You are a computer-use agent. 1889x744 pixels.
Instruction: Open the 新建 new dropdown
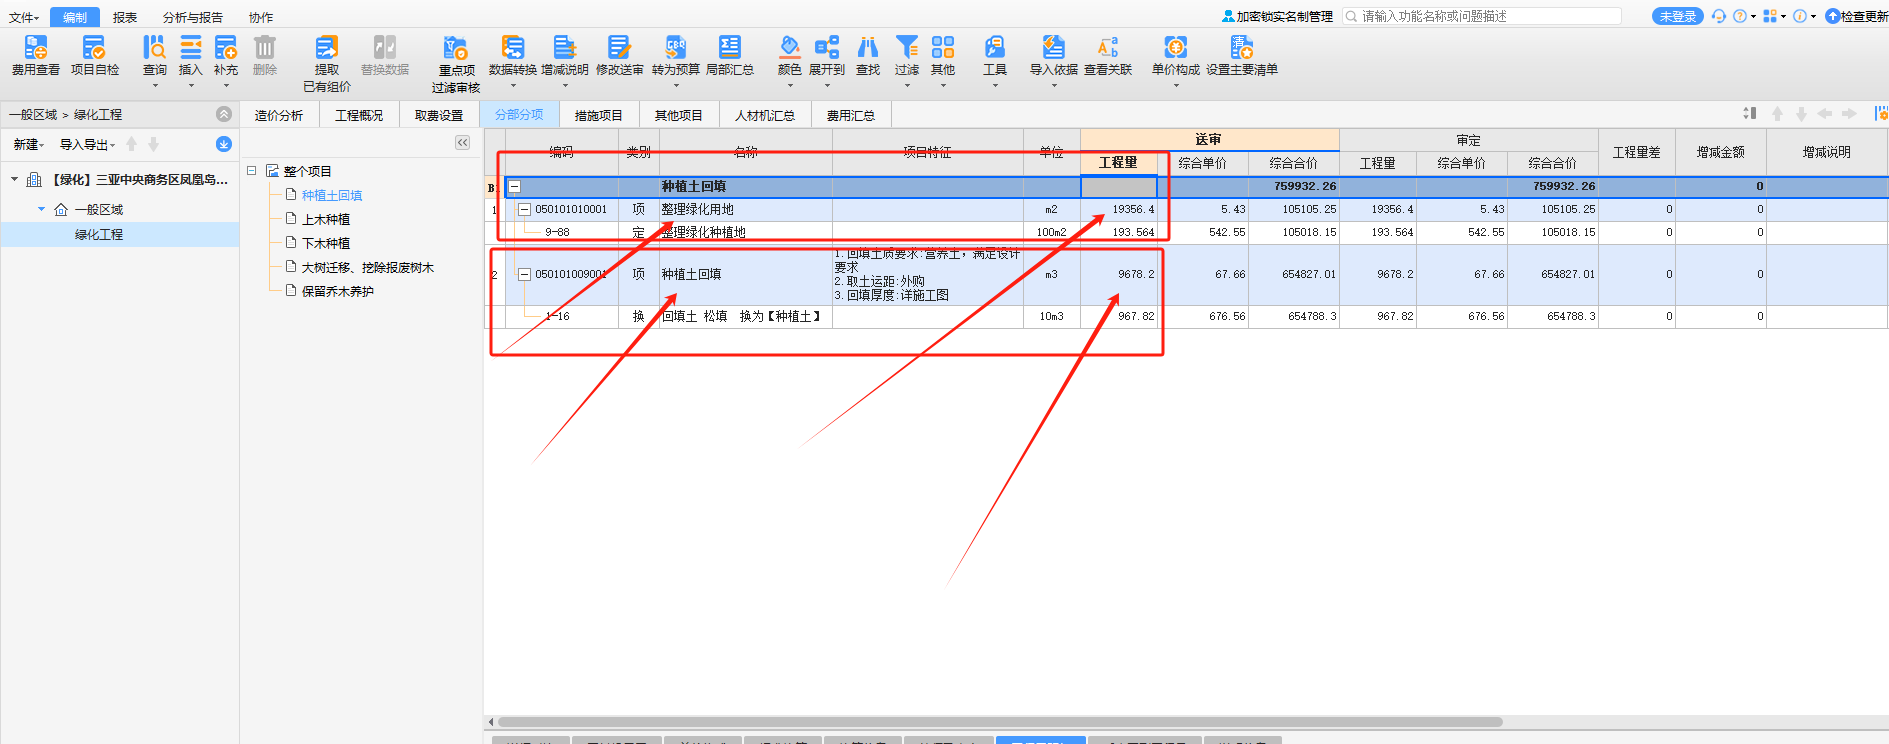click(28, 145)
